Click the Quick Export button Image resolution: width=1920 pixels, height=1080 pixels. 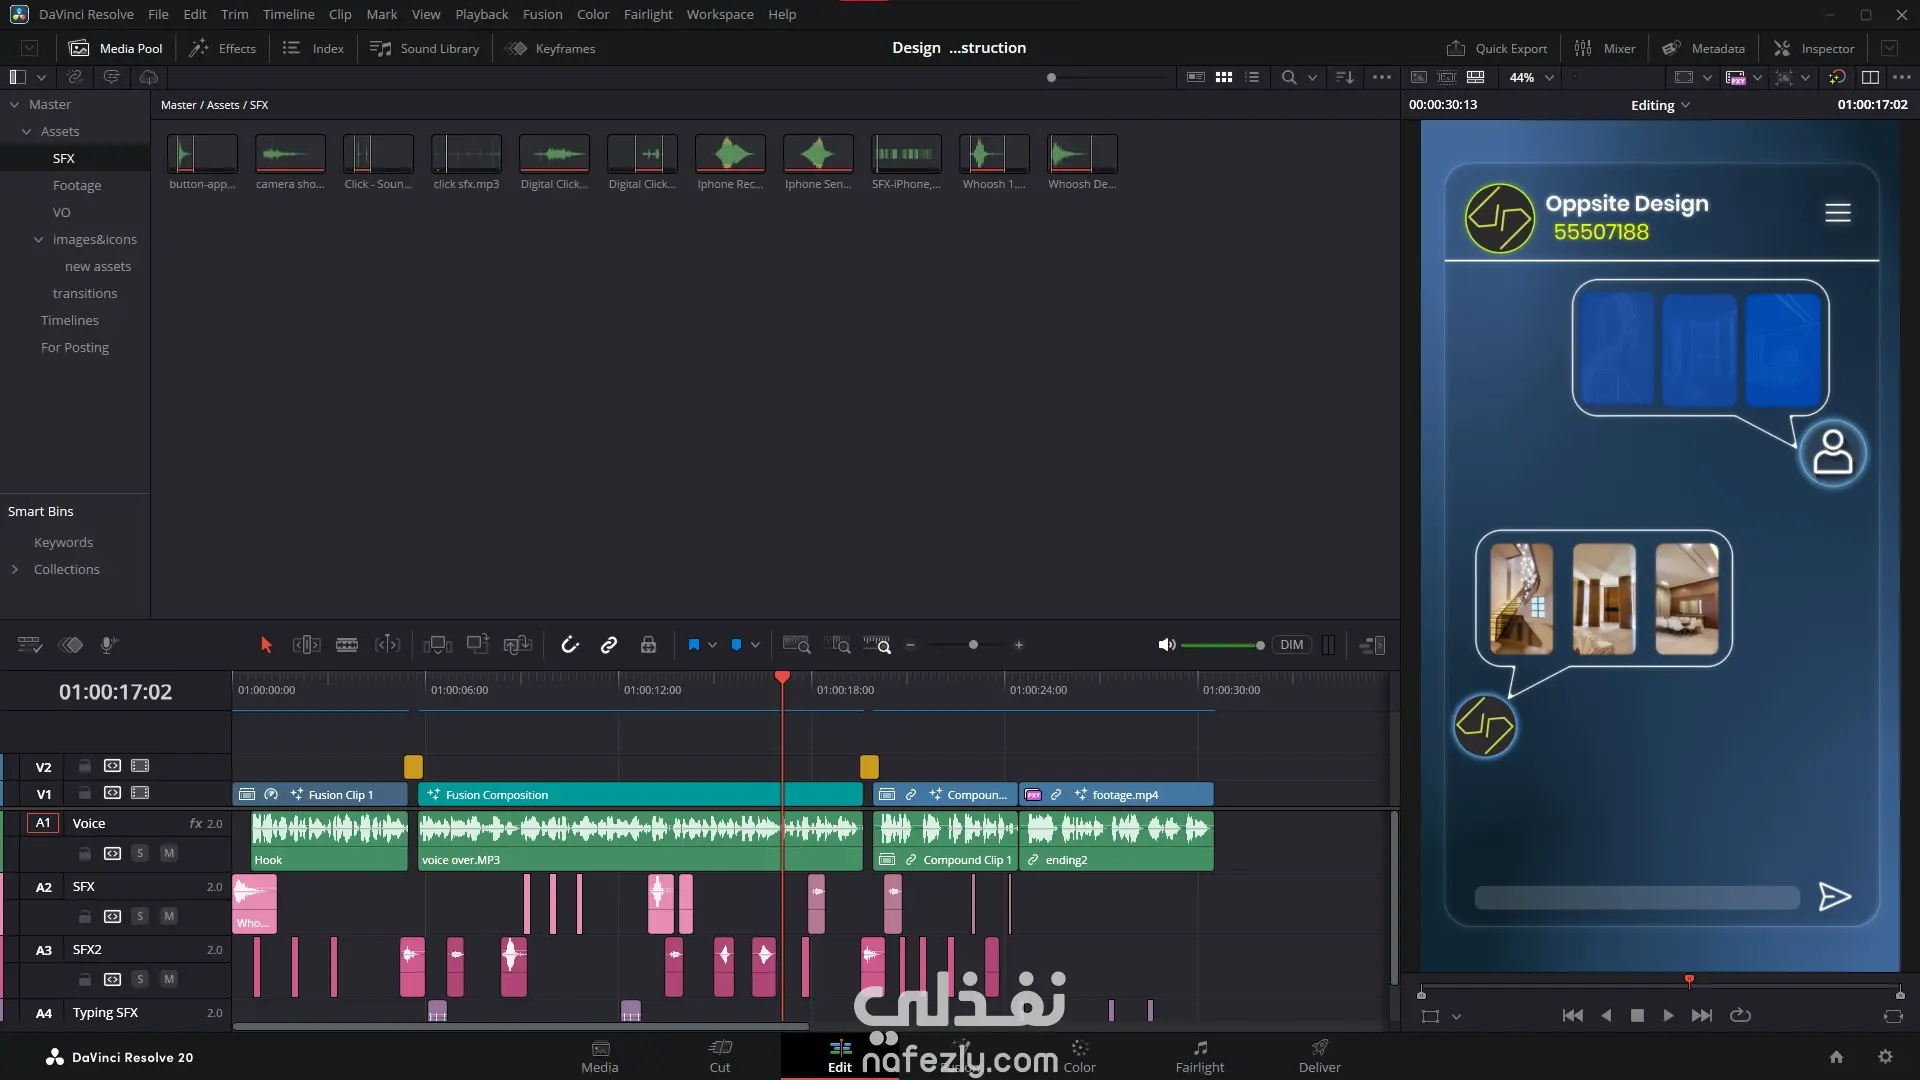click(x=1497, y=48)
